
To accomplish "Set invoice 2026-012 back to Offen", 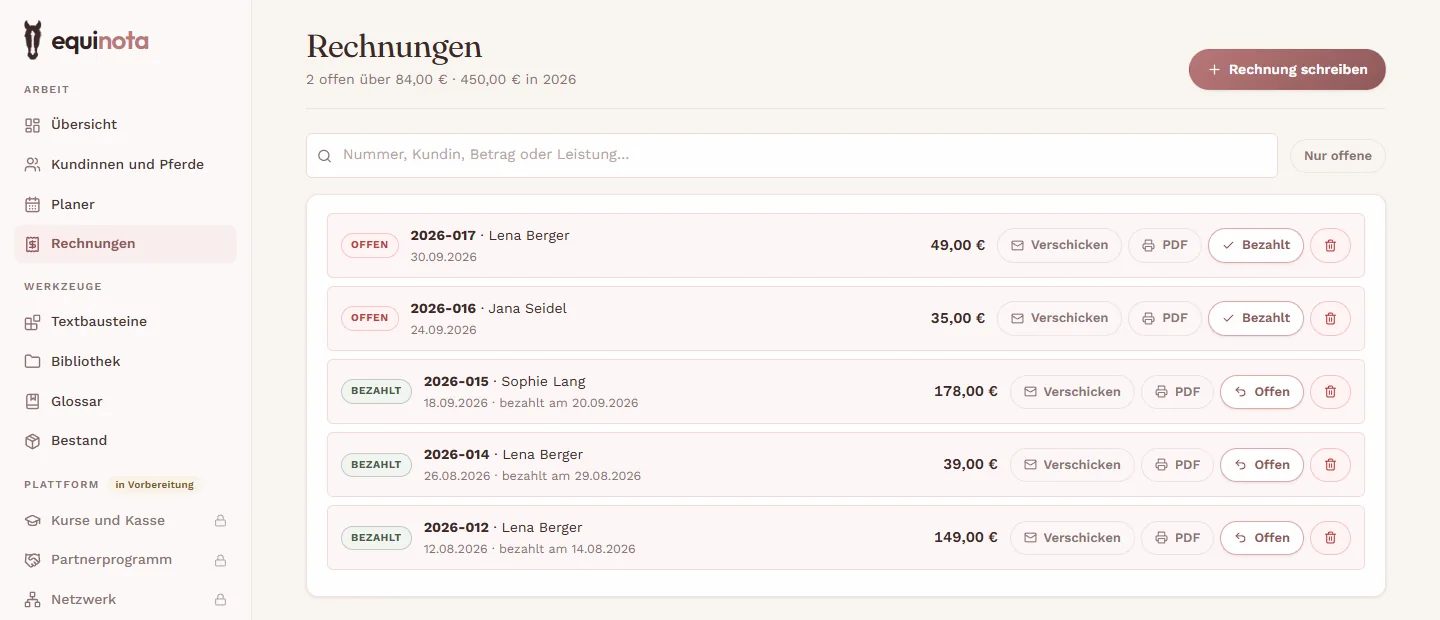I will 1262,538.
